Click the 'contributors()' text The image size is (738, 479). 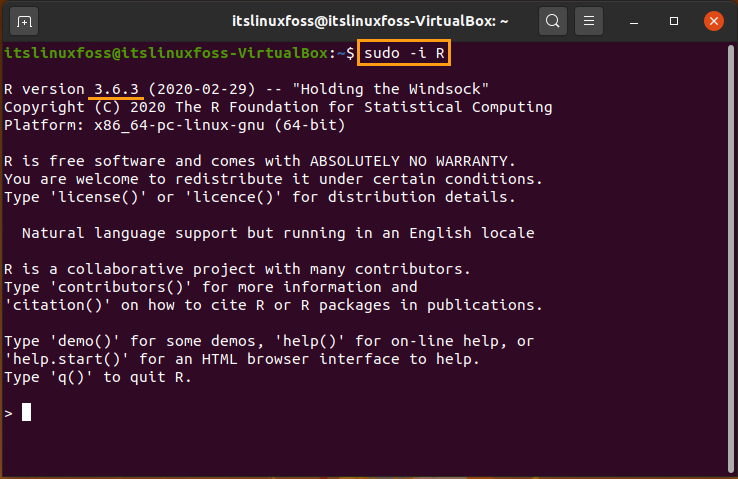click(x=121, y=287)
